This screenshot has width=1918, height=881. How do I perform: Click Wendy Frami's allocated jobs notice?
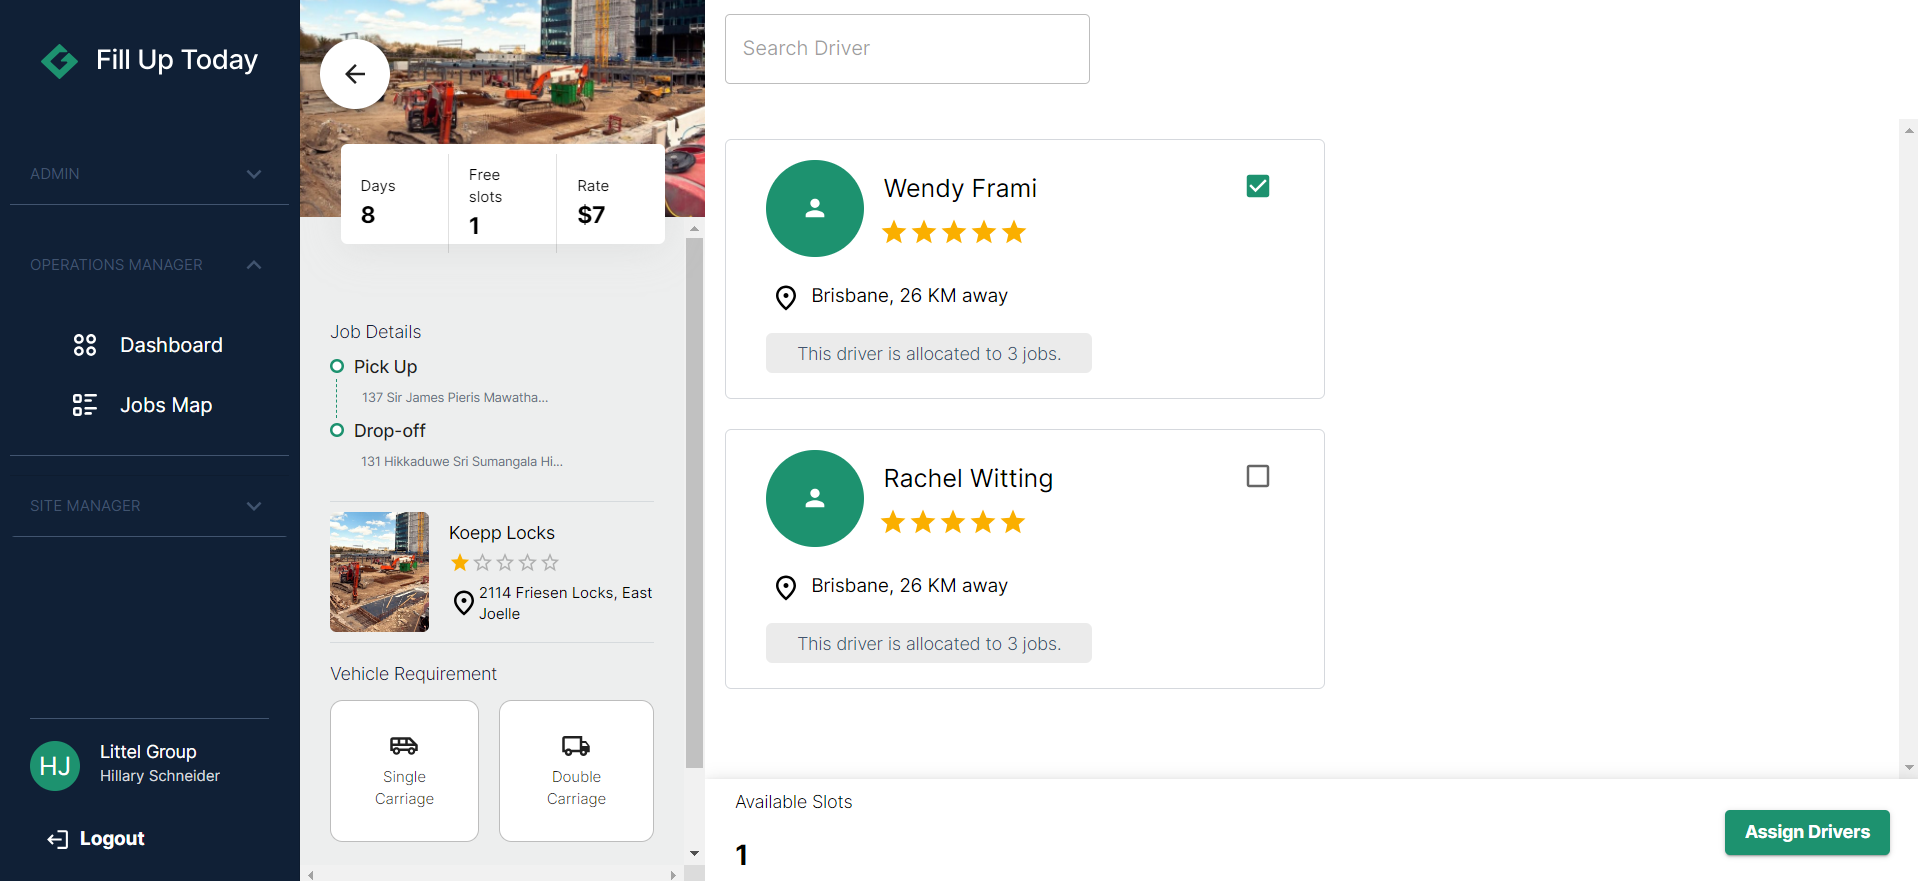pyautogui.click(x=929, y=353)
